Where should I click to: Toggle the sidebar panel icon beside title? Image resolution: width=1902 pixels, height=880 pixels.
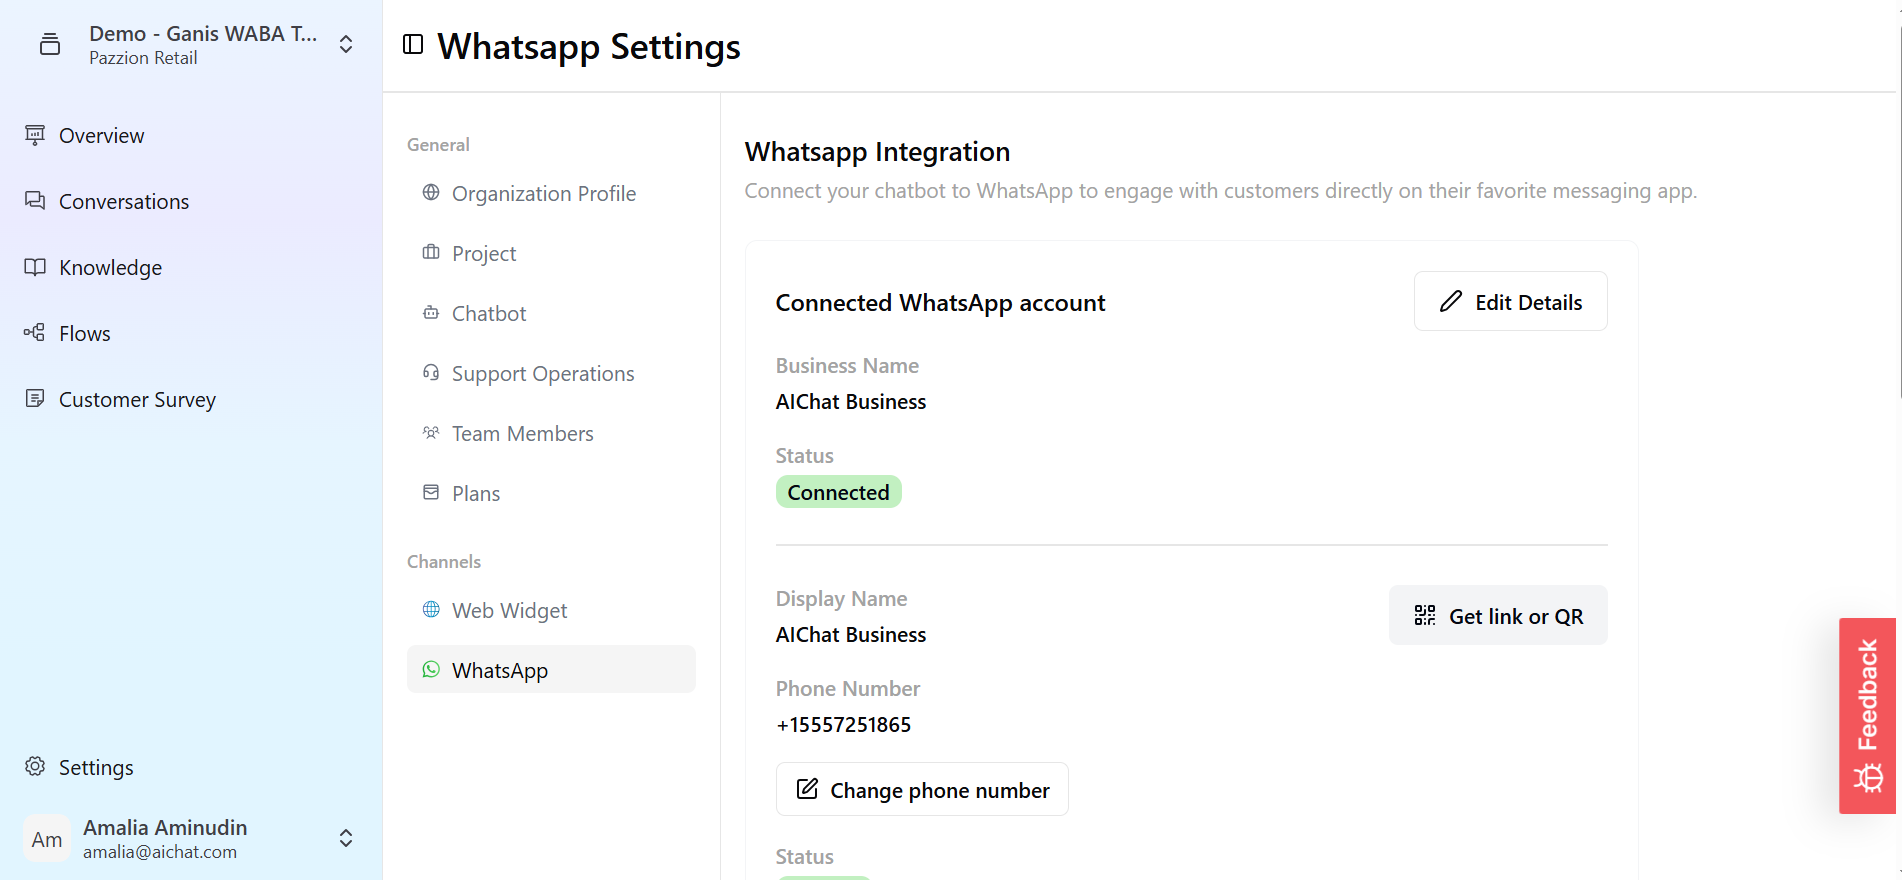[x=413, y=44]
